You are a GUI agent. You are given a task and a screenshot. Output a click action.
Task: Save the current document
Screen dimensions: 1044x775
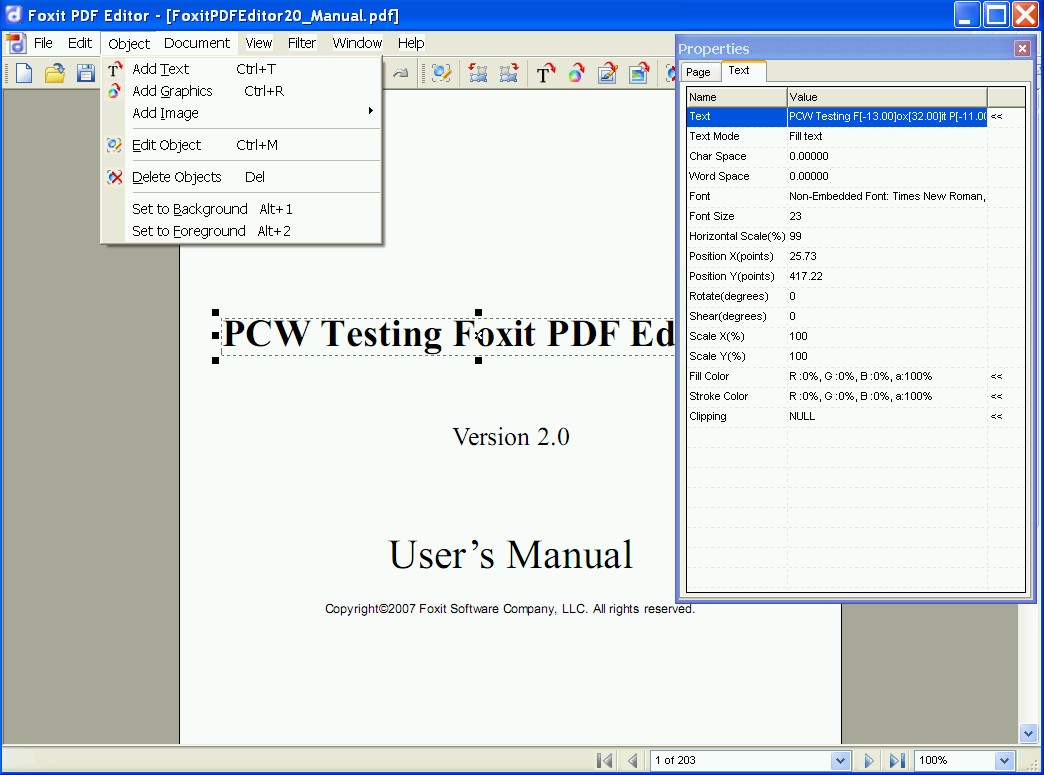[86, 73]
